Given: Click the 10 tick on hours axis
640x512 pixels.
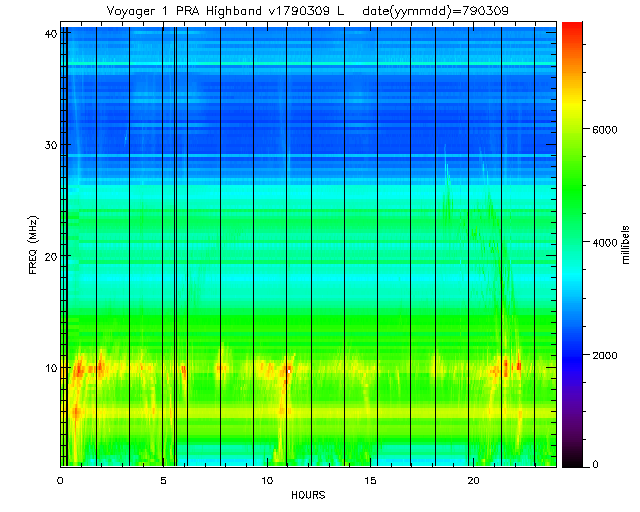Looking at the screenshot, I should coord(266,480).
